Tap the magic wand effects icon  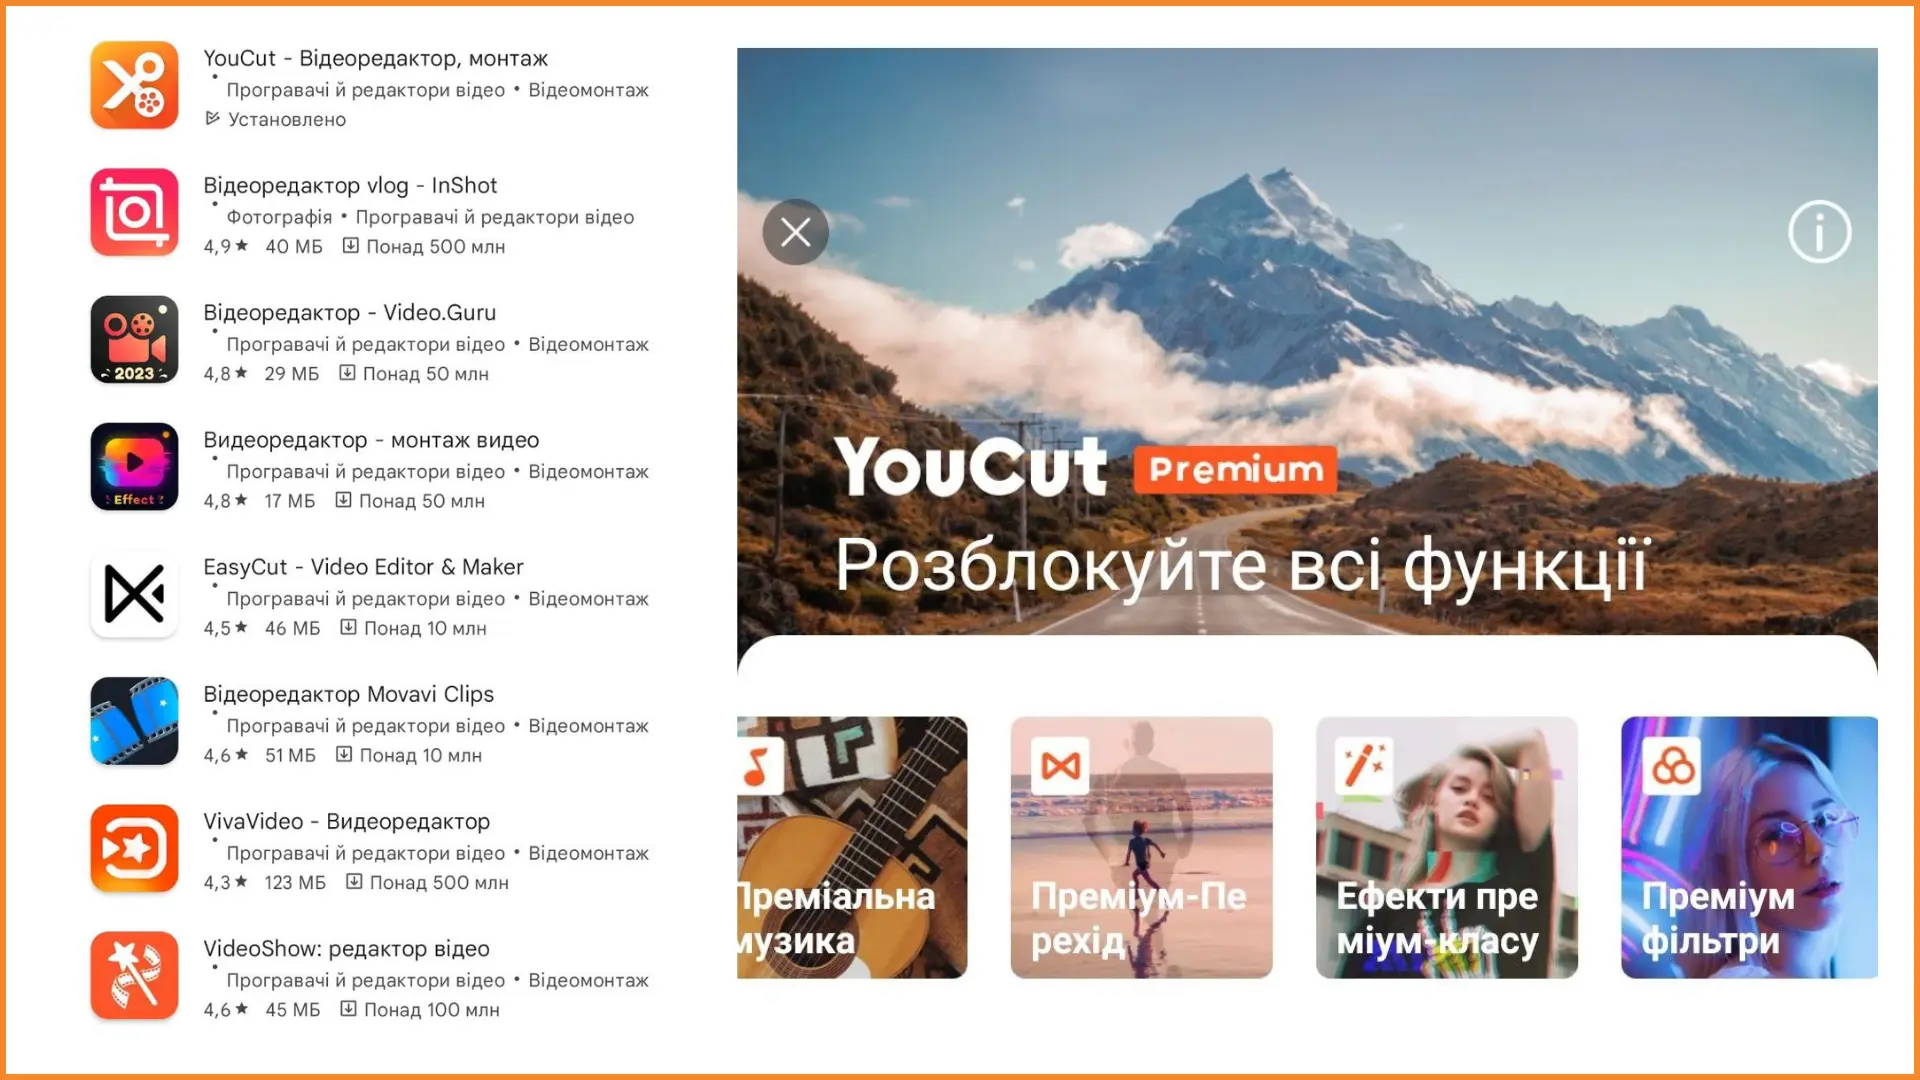(x=1364, y=767)
